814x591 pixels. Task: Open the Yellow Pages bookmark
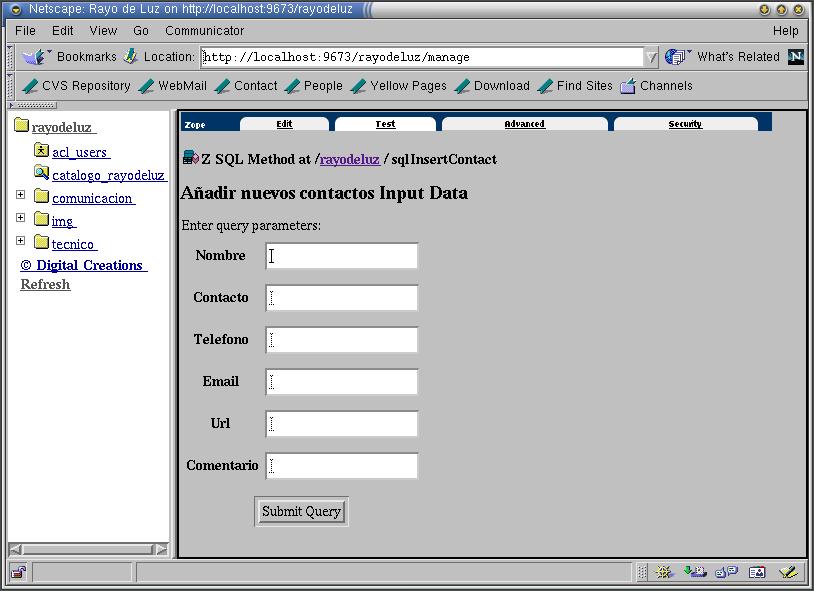(x=399, y=86)
